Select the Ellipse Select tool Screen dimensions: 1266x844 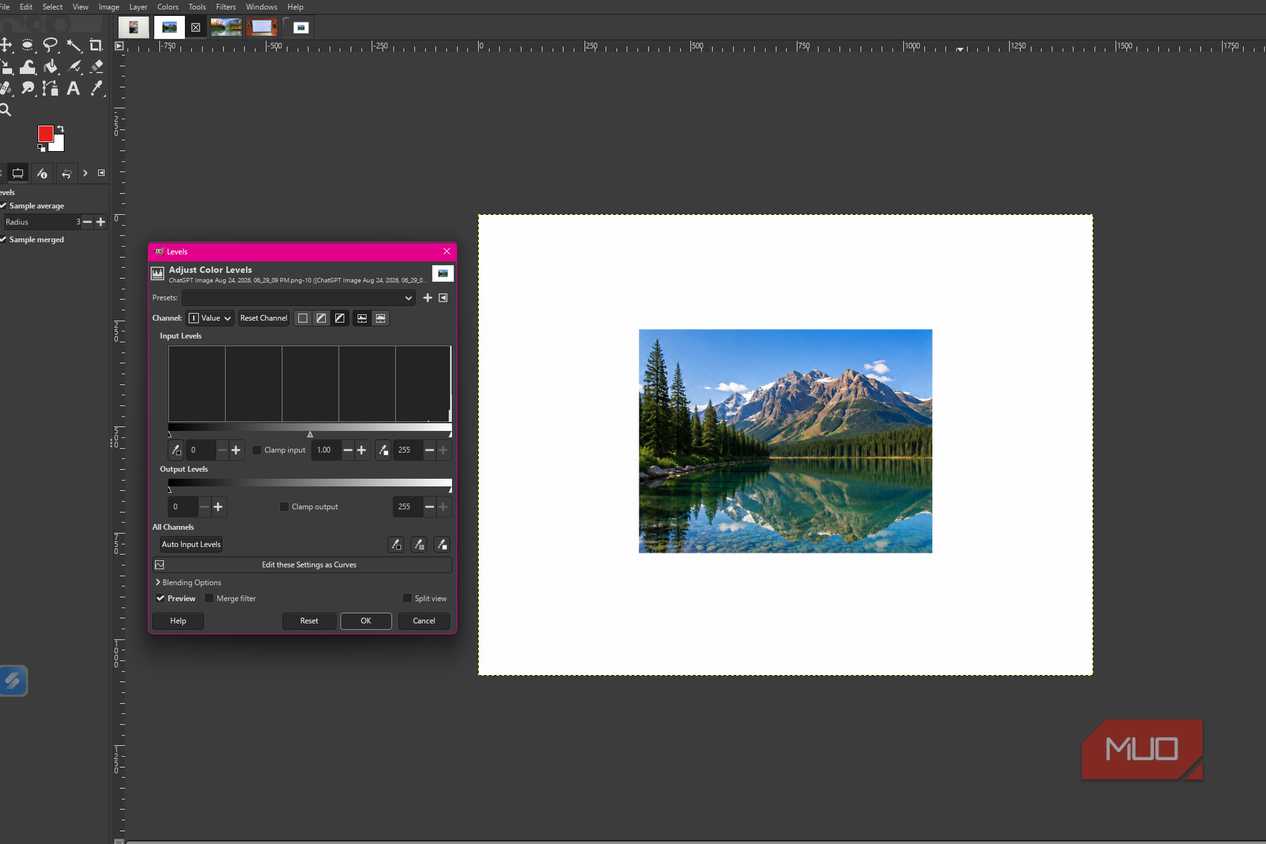(27, 45)
